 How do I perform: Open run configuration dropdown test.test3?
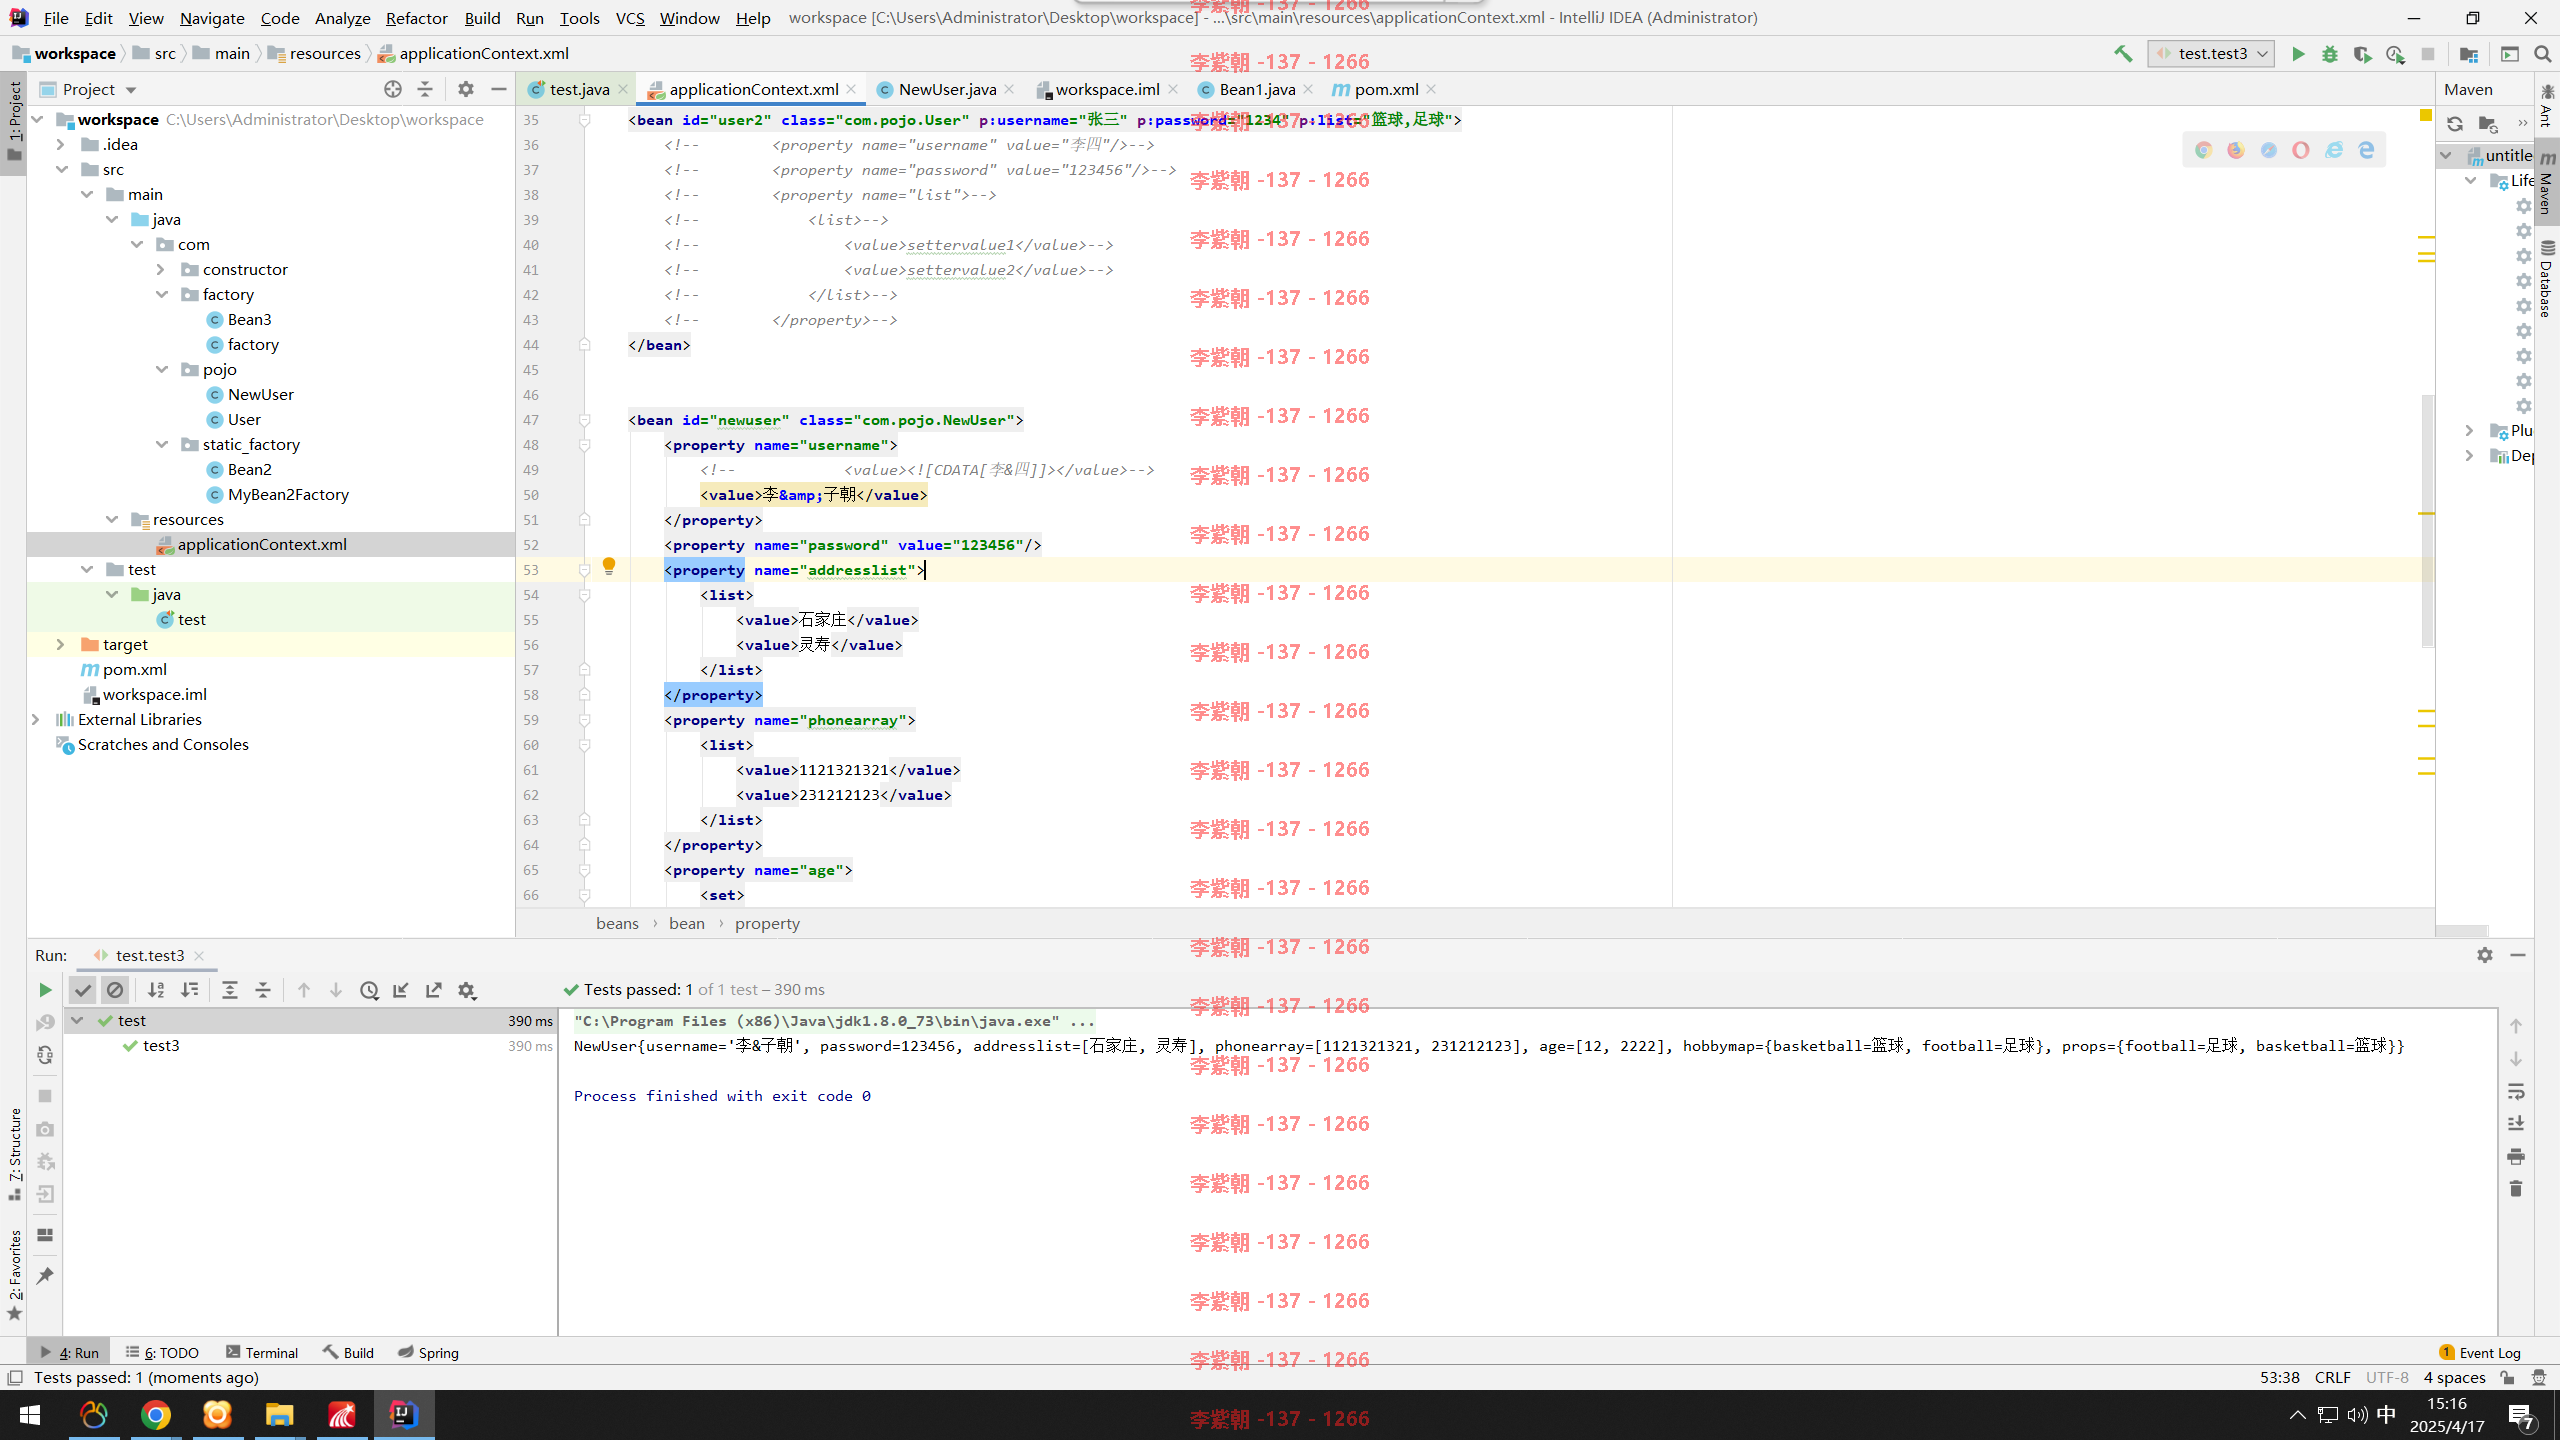tap(2211, 54)
